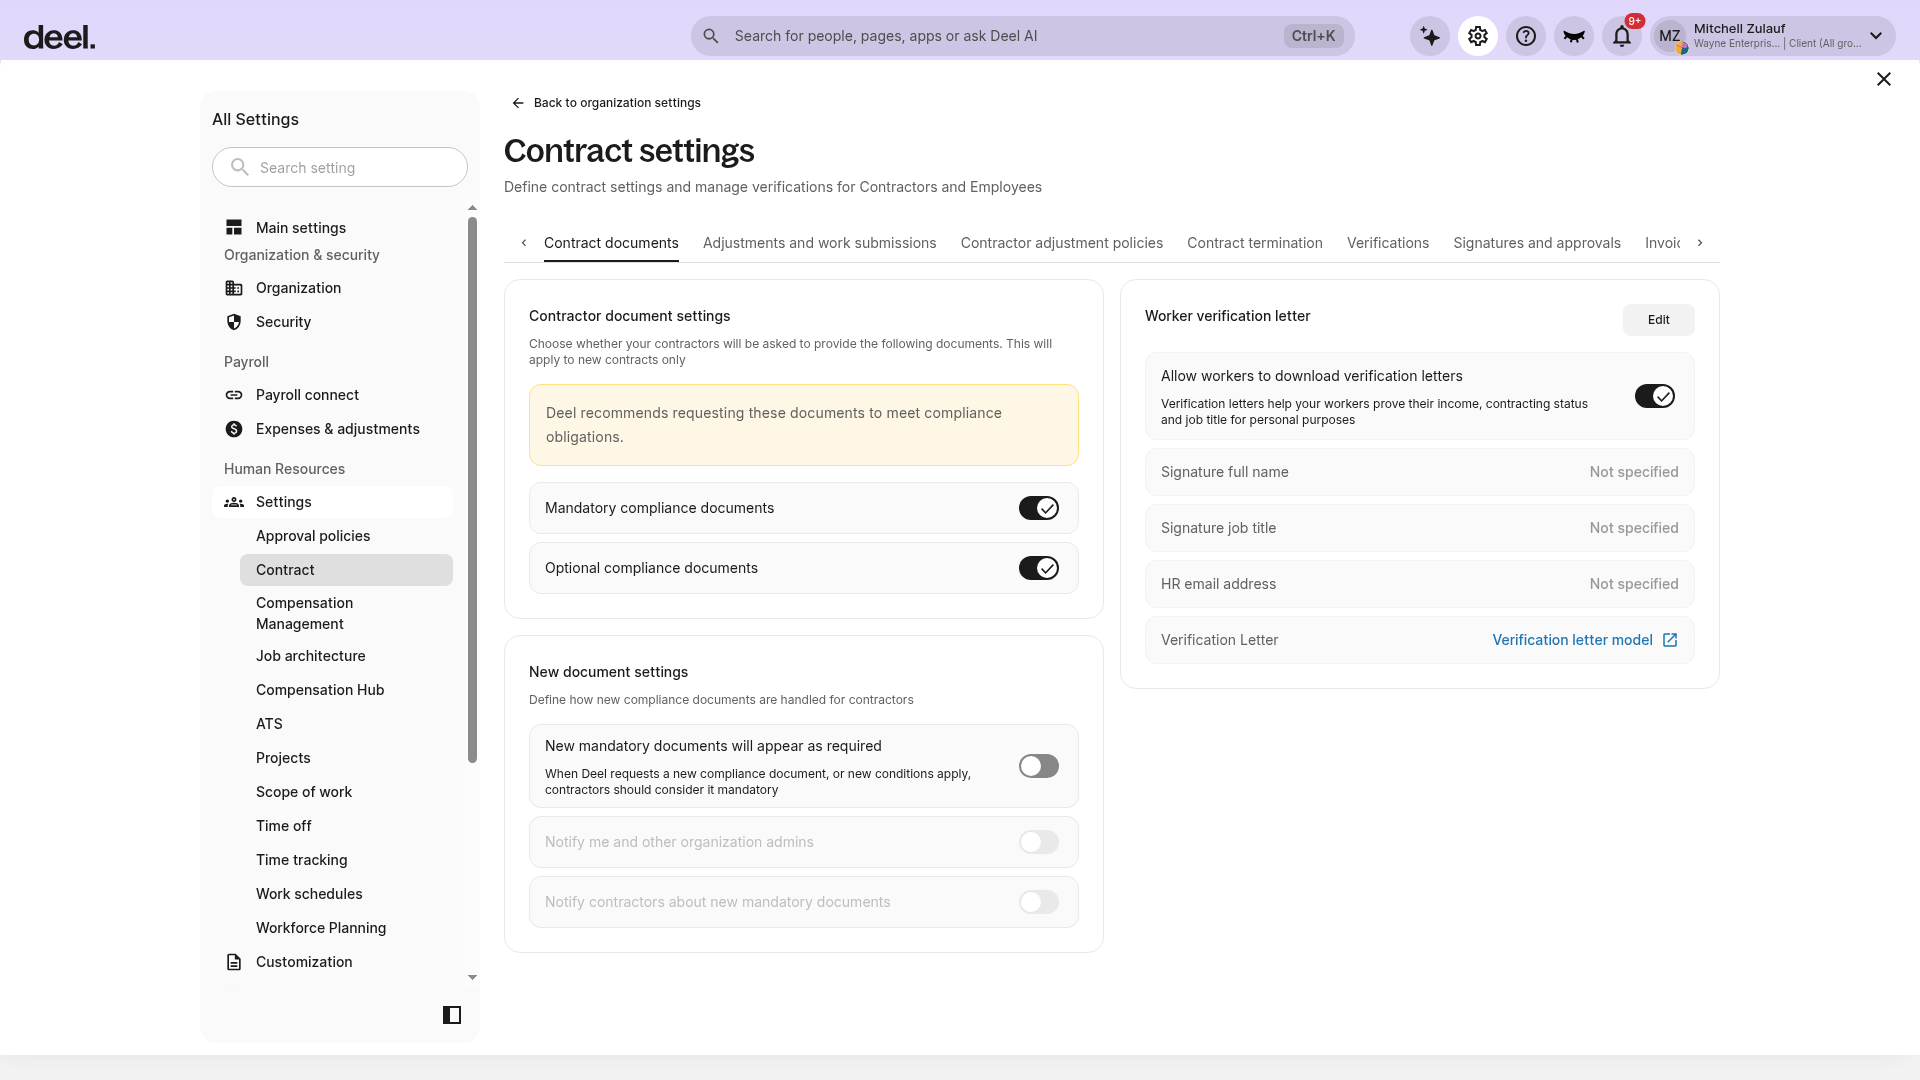Open the settings gear icon in header
Screen dimensions: 1920x1080
click(1478, 36)
